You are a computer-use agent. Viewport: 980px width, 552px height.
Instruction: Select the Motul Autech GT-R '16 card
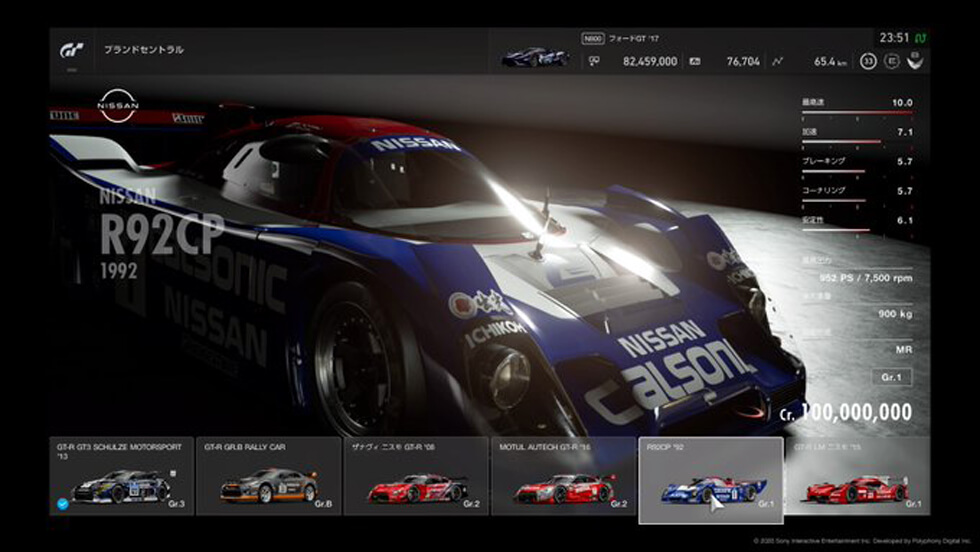pos(564,476)
